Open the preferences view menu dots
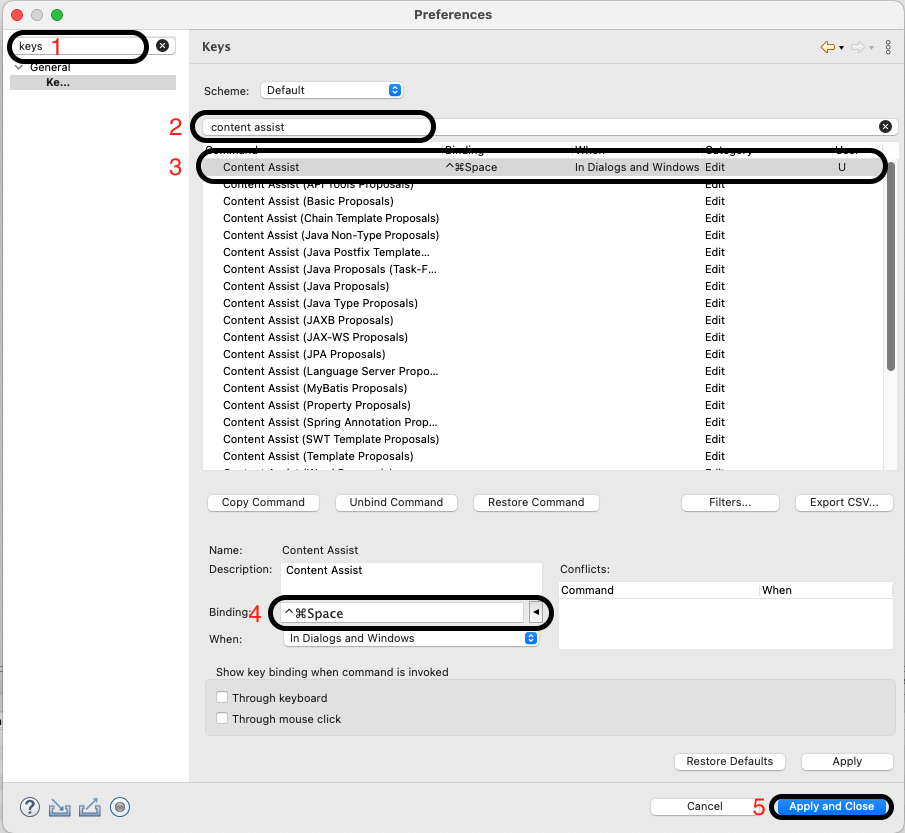Viewport: 905px width, 833px height. tap(888, 47)
